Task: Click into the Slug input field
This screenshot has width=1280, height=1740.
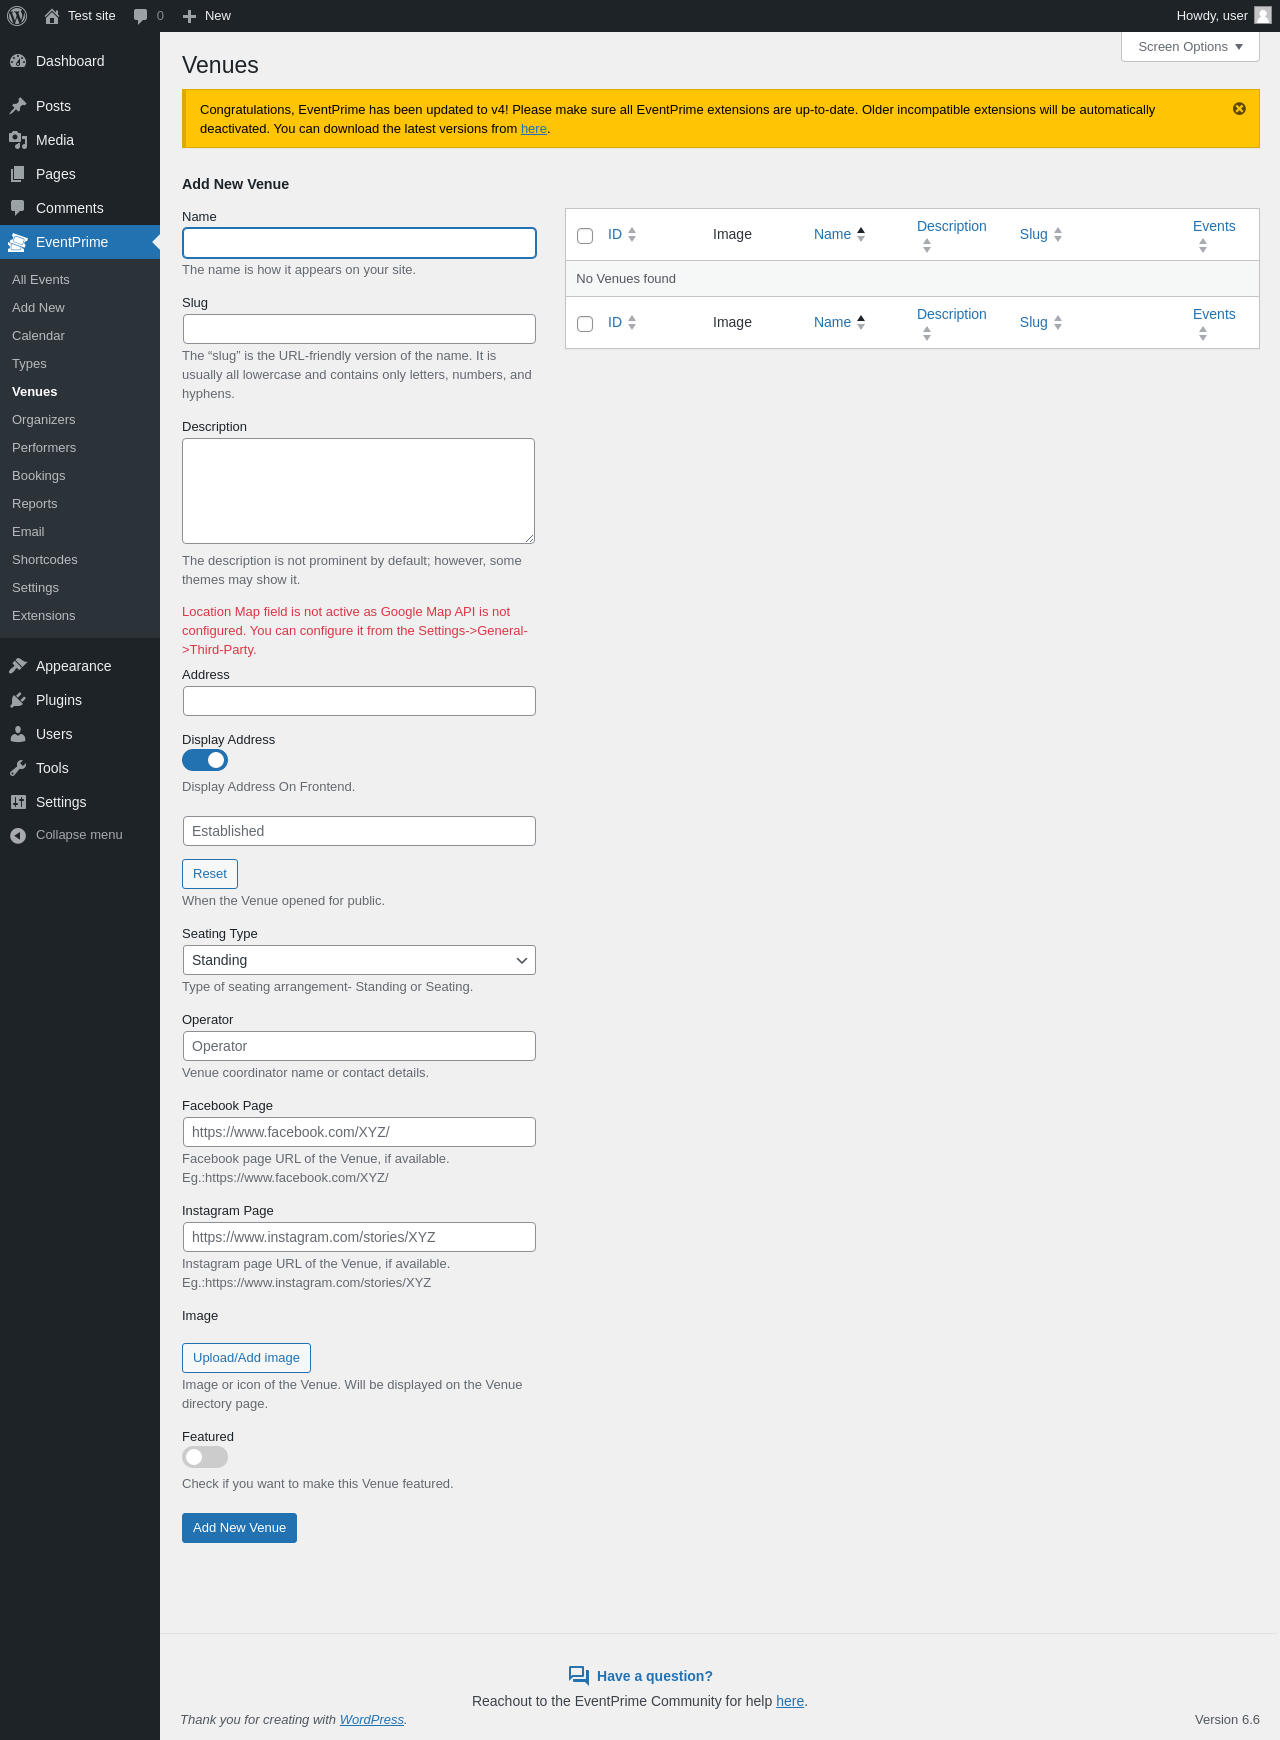Action: [359, 329]
